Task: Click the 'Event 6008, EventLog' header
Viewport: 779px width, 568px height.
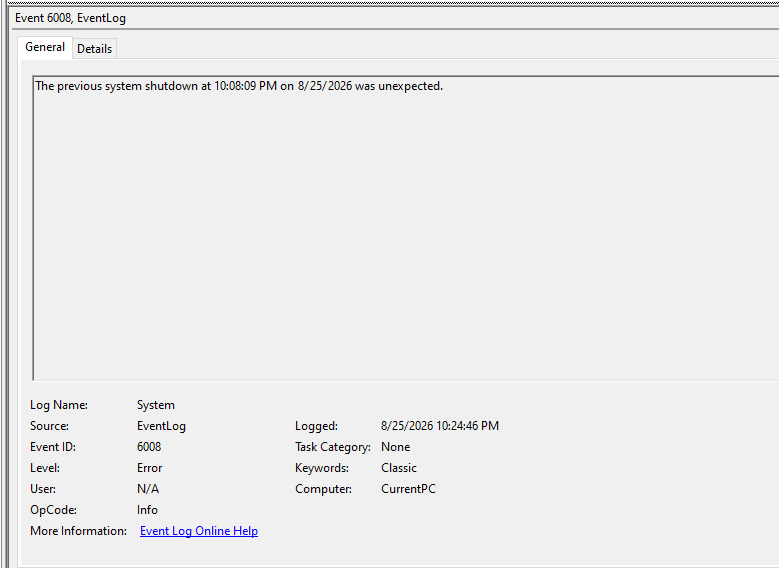Action: tap(71, 18)
